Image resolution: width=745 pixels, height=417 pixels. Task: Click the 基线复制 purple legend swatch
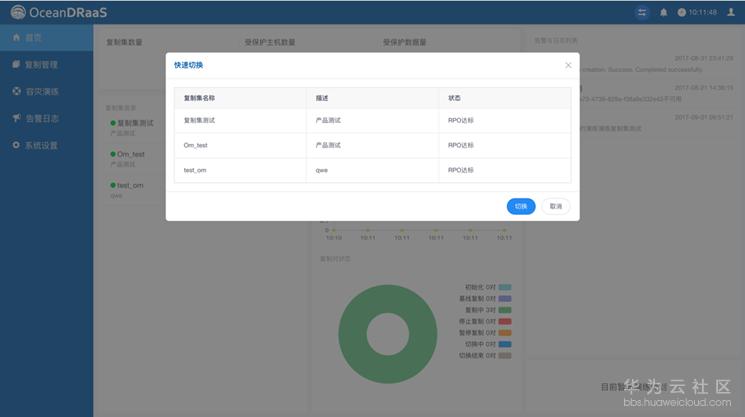pos(505,298)
